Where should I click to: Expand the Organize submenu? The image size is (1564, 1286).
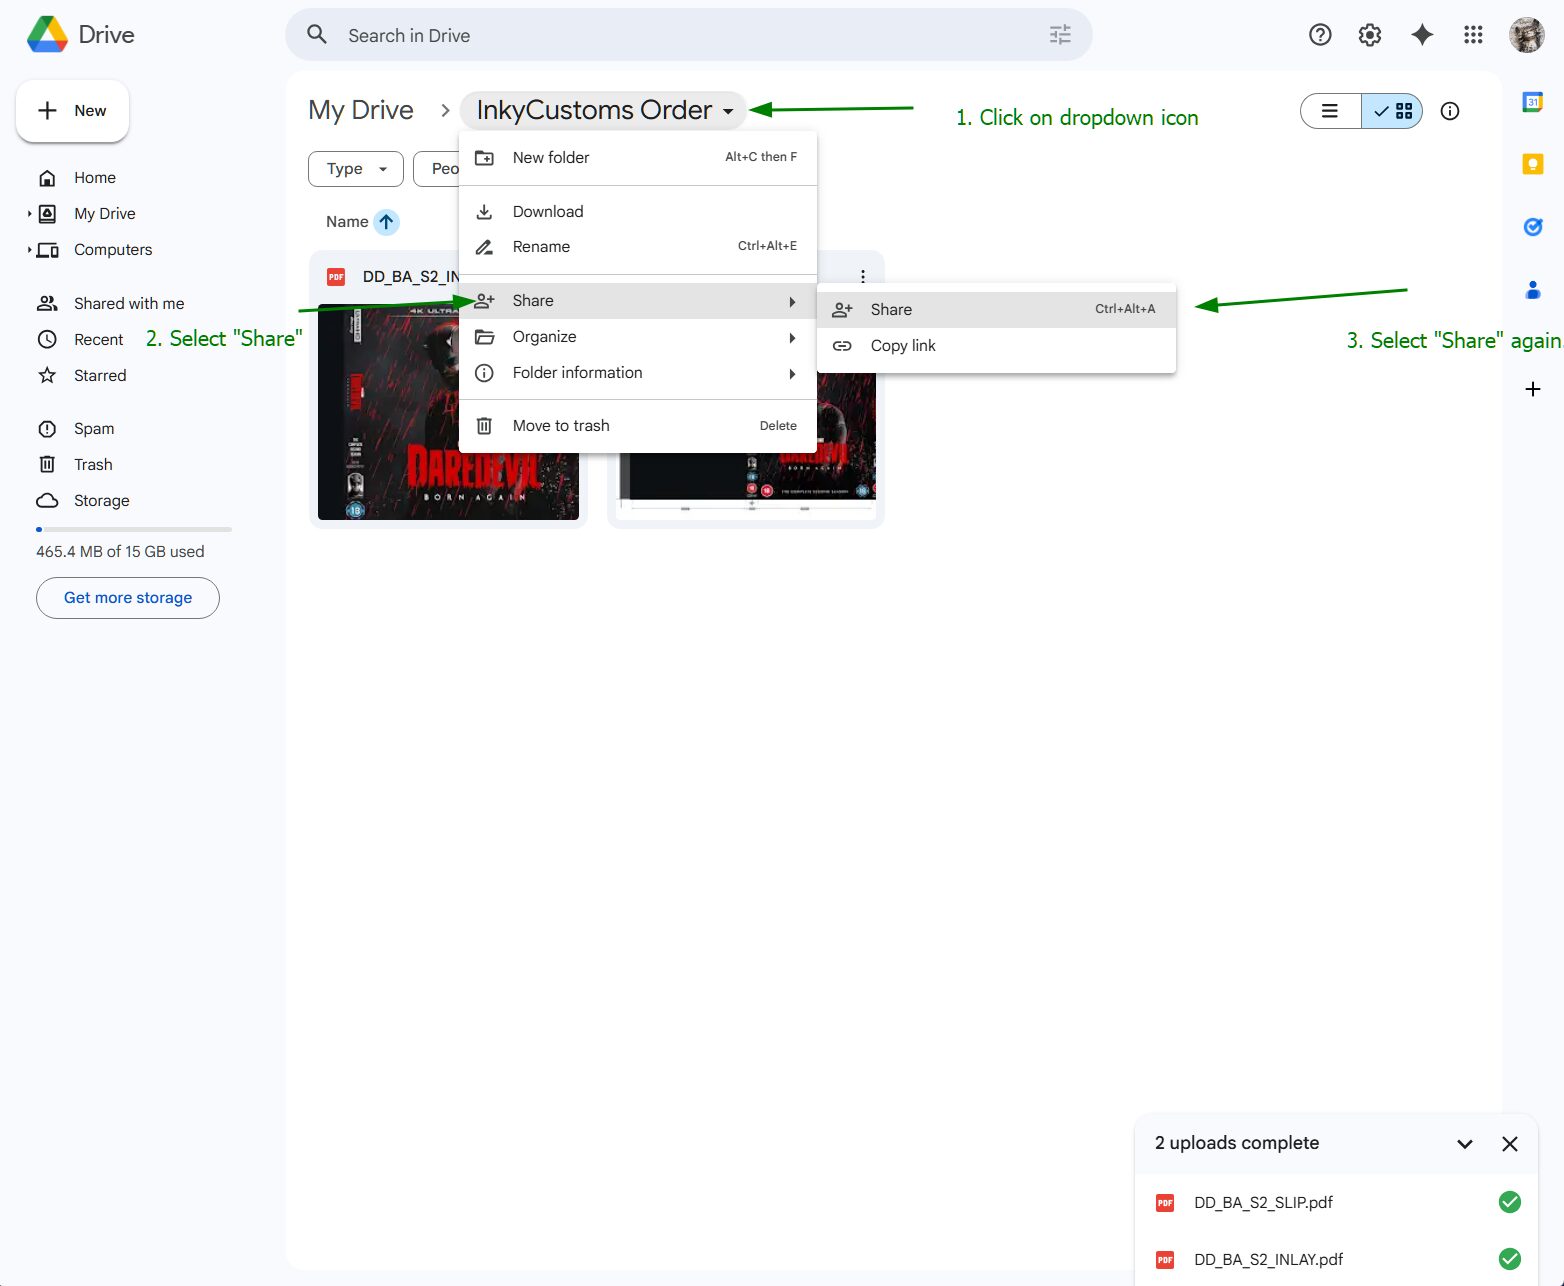tap(638, 337)
